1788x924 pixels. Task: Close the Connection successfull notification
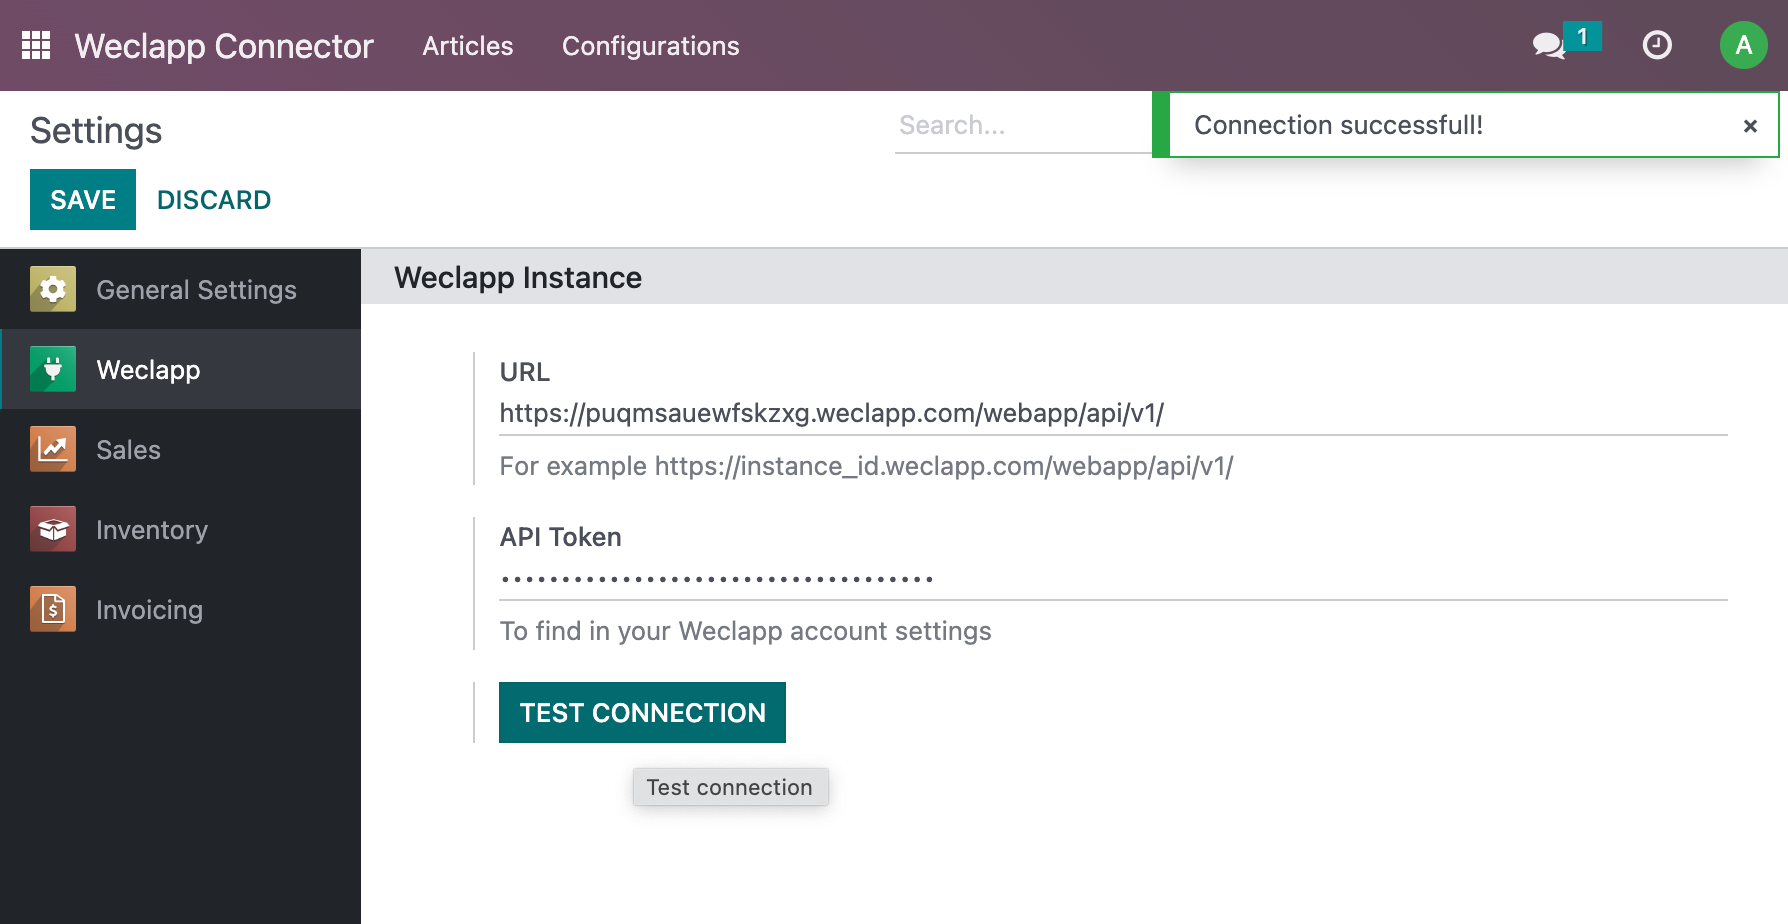pyautogui.click(x=1750, y=126)
